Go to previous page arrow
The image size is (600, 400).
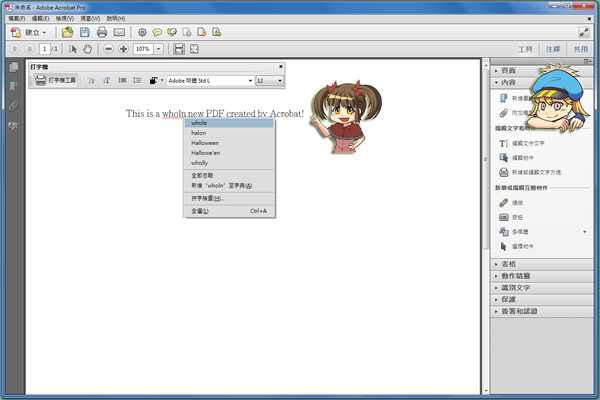click(15, 49)
